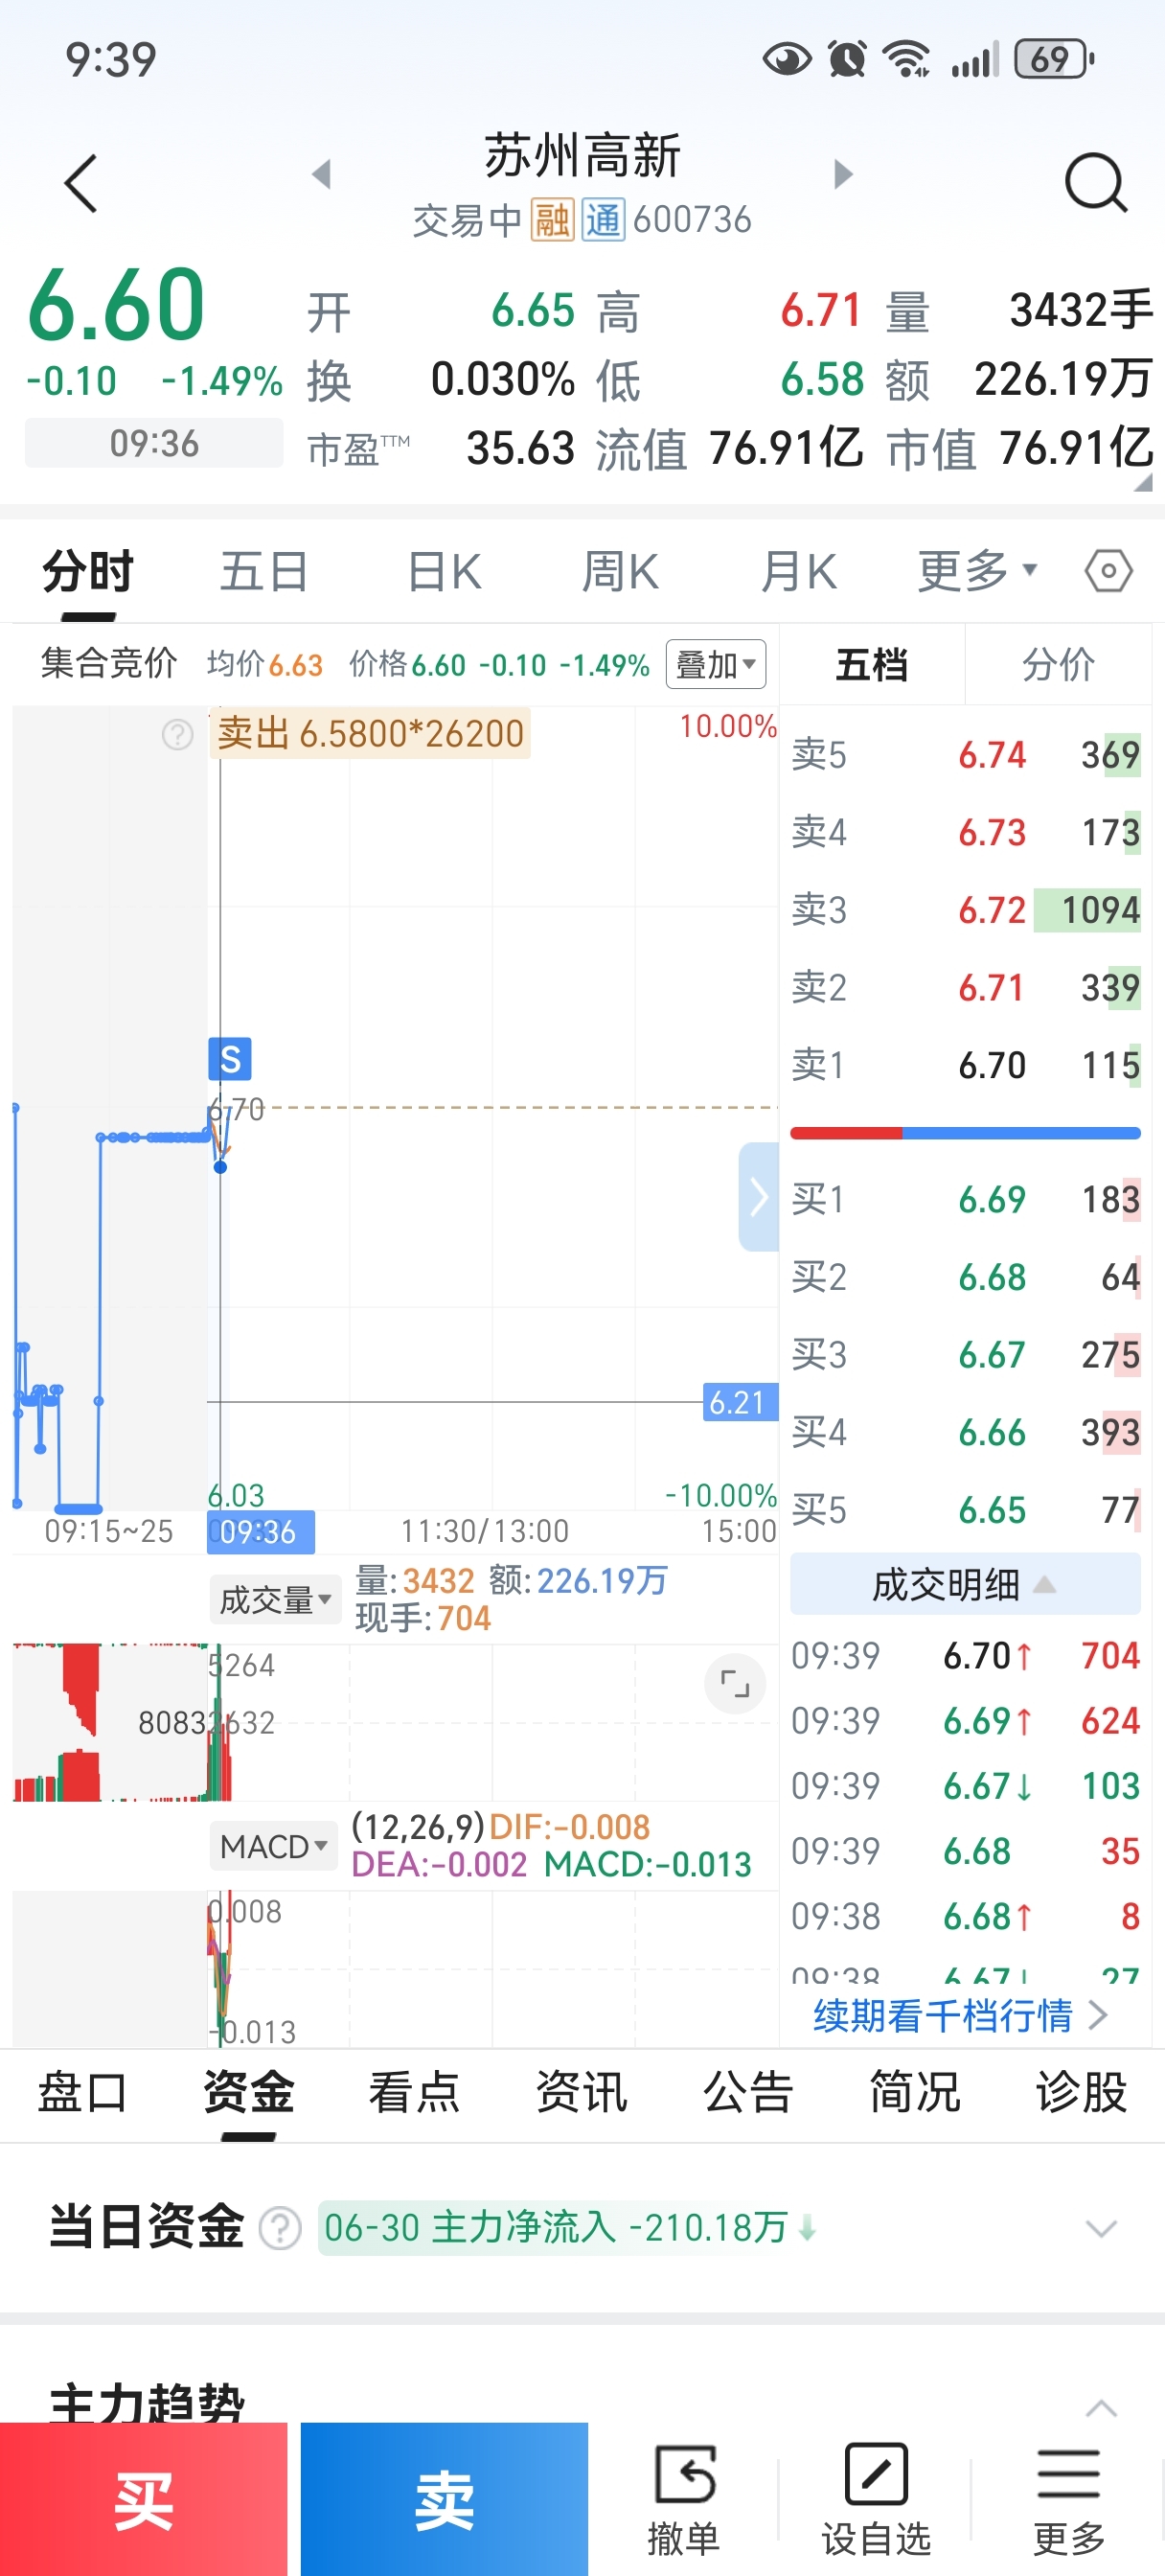Open the 资讯 news tab
The width and height of the screenshot is (1165, 2576).
[581, 2093]
